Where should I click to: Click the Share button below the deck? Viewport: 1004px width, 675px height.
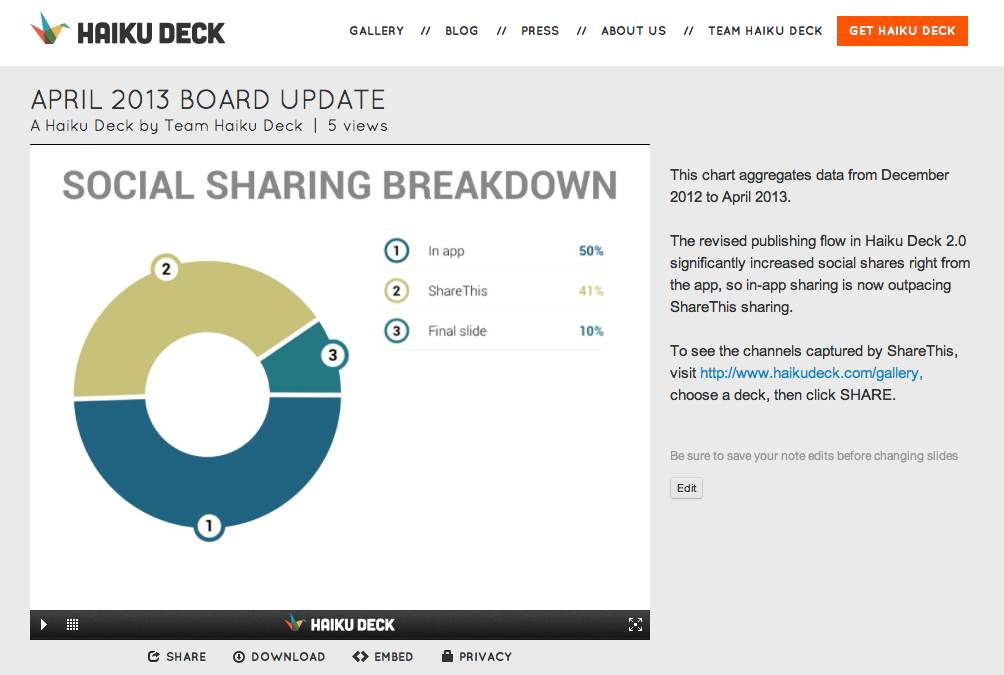point(177,656)
